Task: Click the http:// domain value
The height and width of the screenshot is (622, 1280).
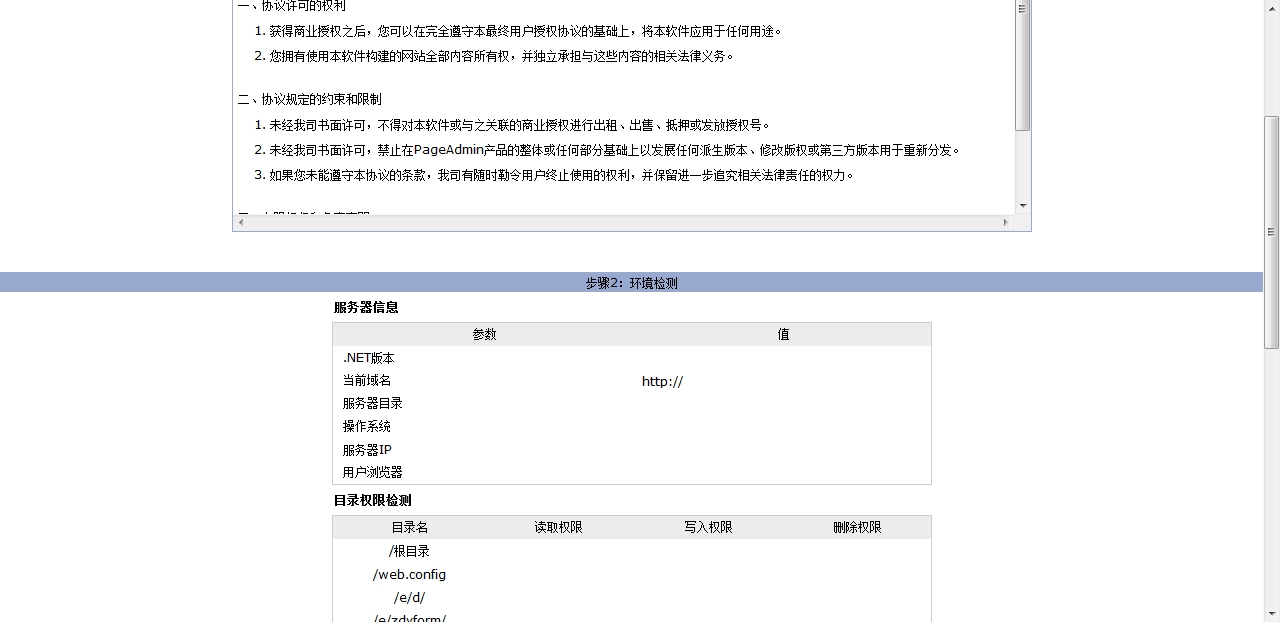Action: (x=662, y=382)
